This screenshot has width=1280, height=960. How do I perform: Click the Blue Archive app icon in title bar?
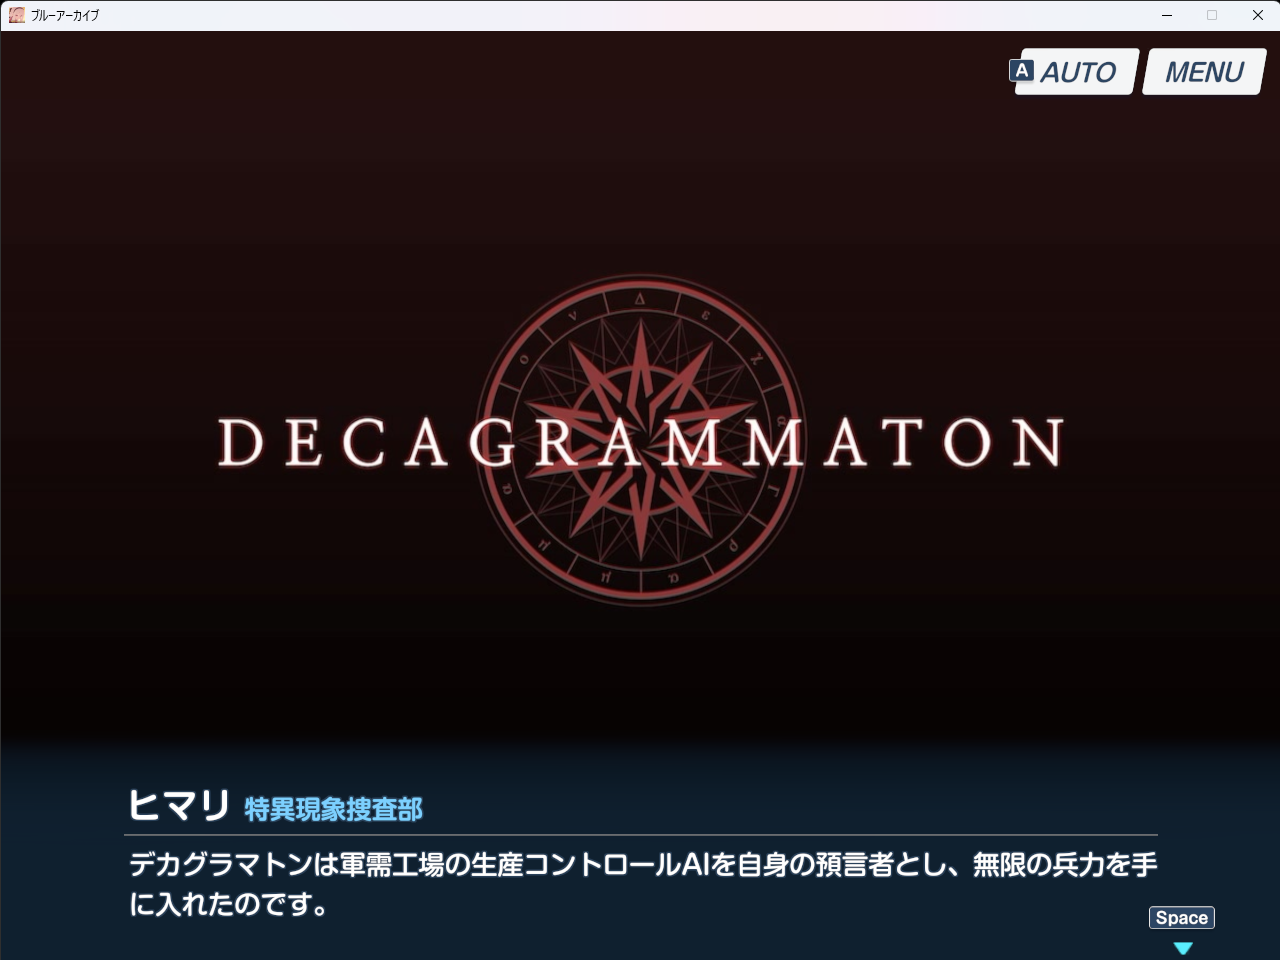point(16,15)
